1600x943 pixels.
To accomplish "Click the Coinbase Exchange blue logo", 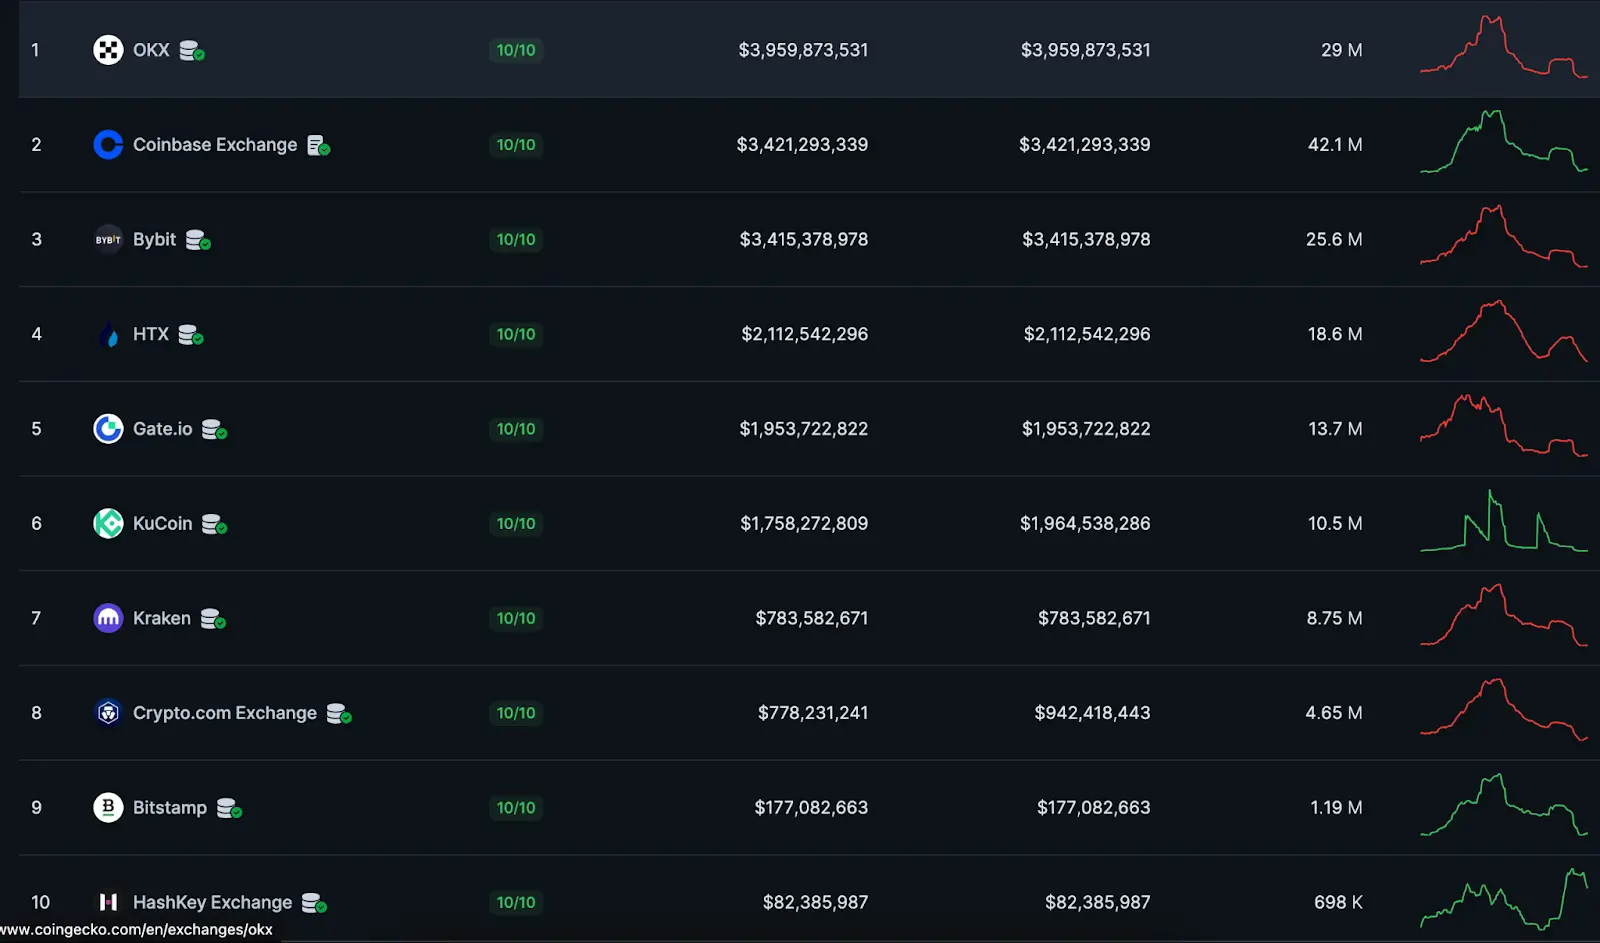I will pyautogui.click(x=108, y=144).
